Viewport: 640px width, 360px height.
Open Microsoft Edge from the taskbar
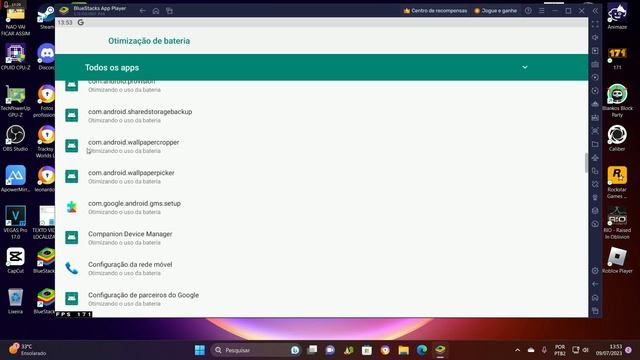click(422, 350)
